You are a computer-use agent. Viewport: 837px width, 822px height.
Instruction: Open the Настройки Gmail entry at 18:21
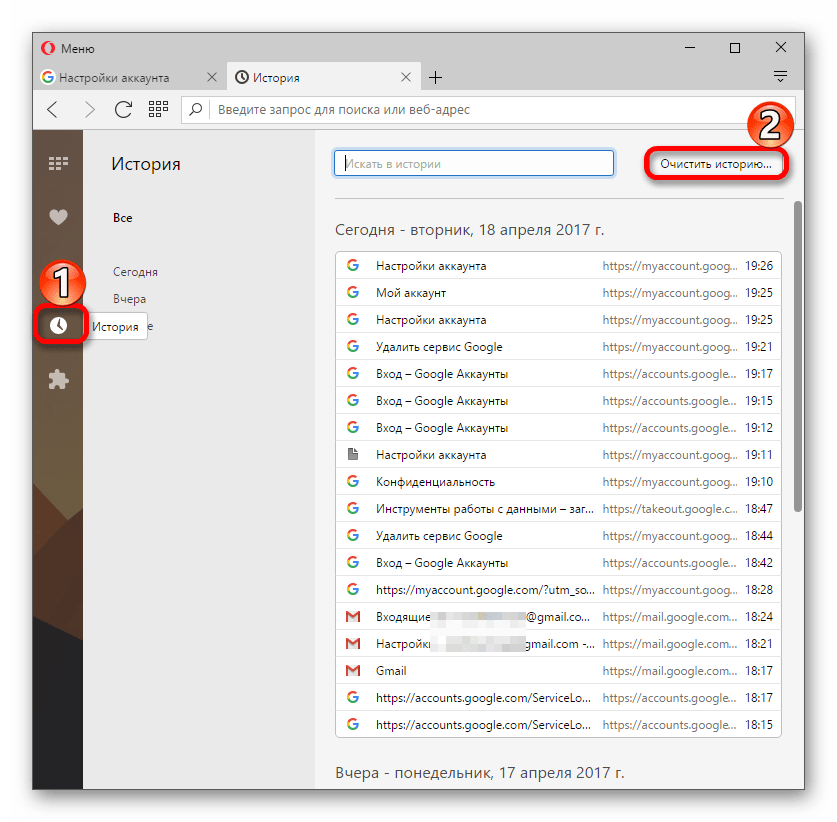pyautogui.click(x=558, y=644)
